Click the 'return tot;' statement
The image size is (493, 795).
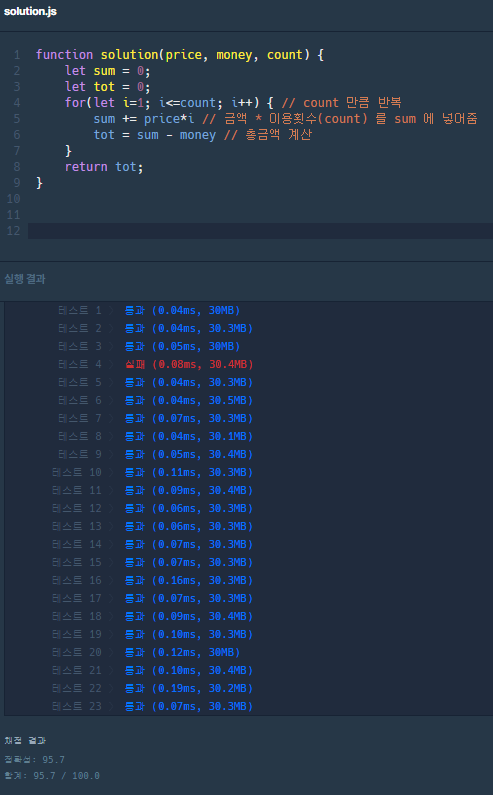[104, 167]
